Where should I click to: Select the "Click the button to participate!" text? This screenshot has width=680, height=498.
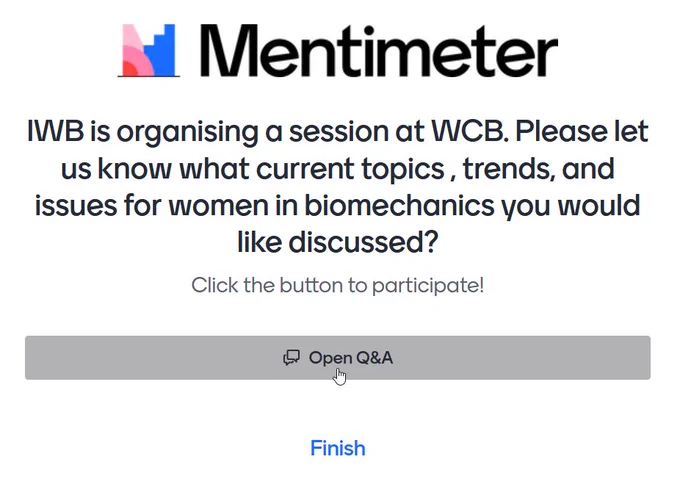pyautogui.click(x=337, y=285)
